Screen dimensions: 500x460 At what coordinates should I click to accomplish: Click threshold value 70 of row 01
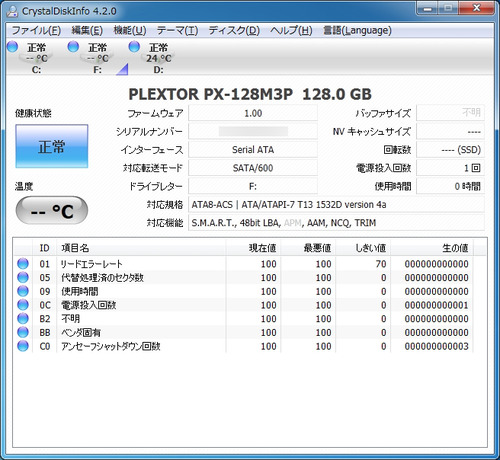point(381,264)
